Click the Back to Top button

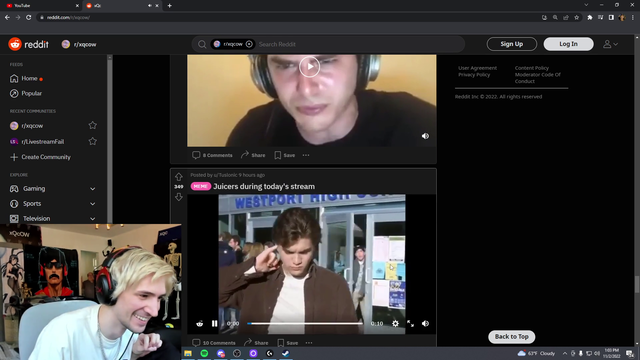pos(511,337)
